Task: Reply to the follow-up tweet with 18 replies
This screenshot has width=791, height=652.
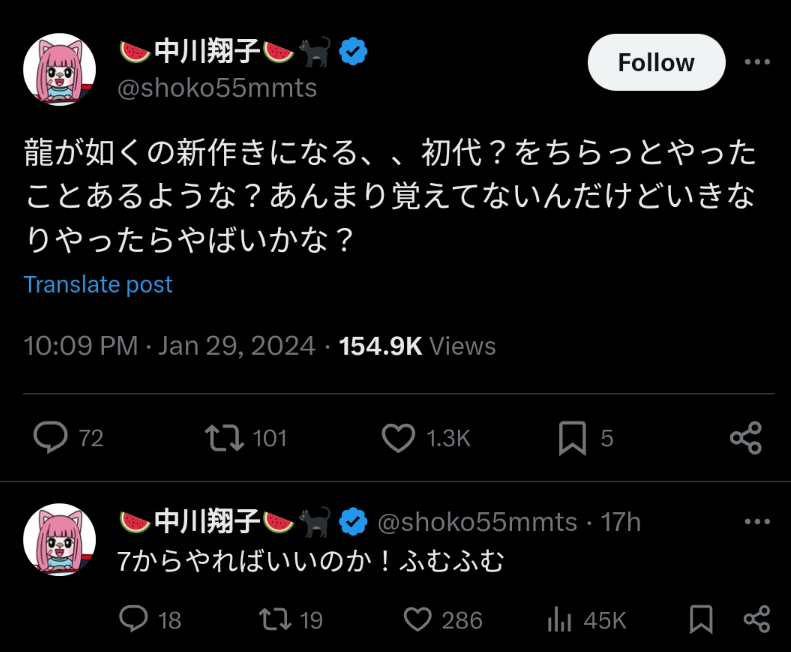Action: click(133, 619)
